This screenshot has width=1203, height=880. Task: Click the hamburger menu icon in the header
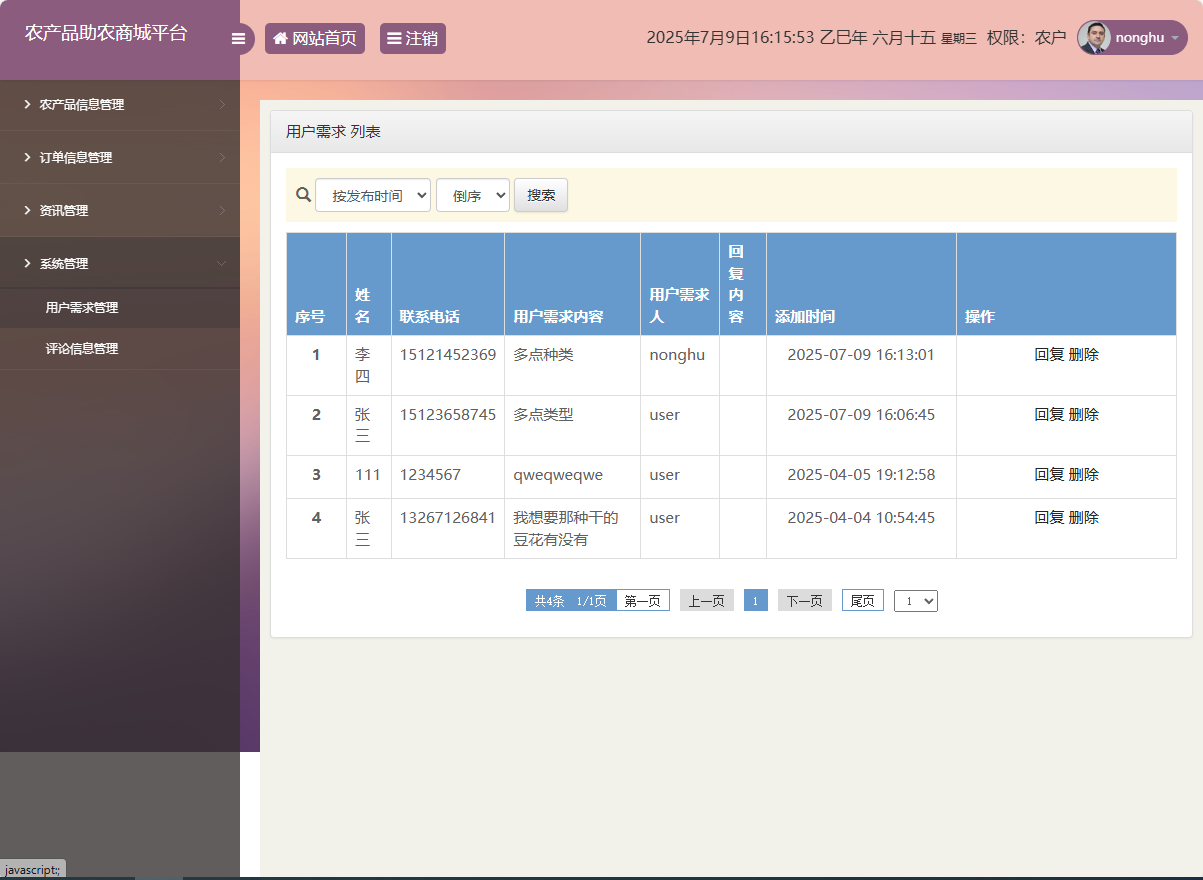coord(238,37)
